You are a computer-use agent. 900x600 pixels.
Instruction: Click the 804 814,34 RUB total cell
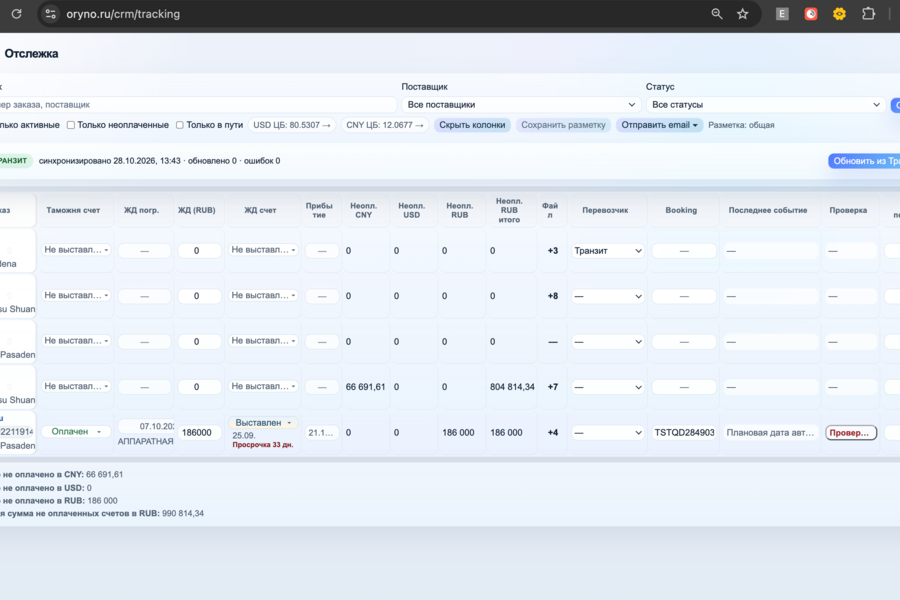[512, 387]
